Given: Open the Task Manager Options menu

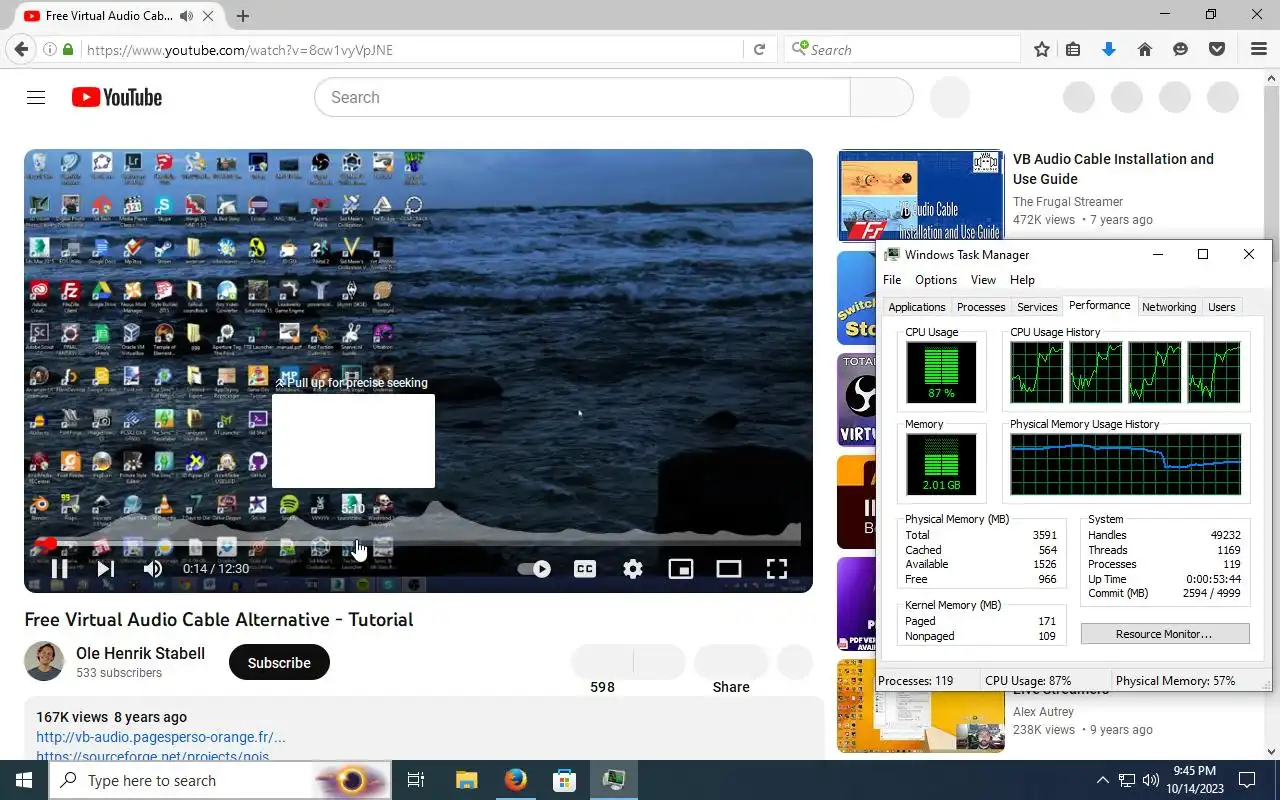Looking at the screenshot, I should pyautogui.click(x=936, y=280).
